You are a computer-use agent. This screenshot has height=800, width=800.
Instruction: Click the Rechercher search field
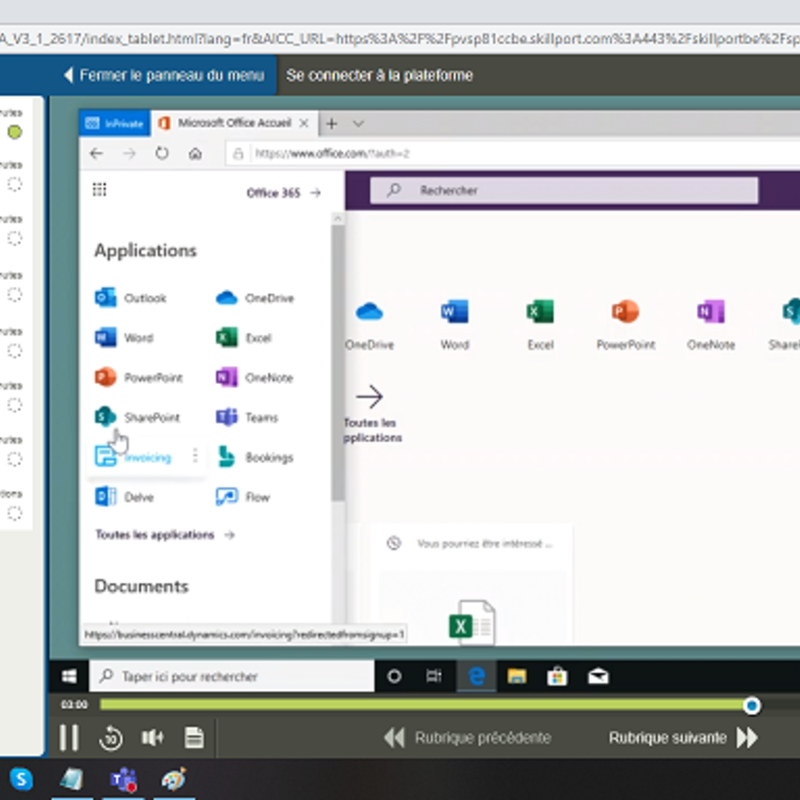564,190
